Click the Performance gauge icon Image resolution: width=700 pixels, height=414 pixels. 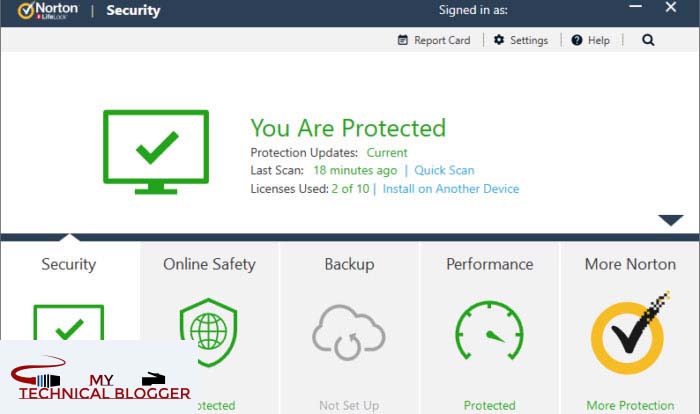[x=489, y=330]
